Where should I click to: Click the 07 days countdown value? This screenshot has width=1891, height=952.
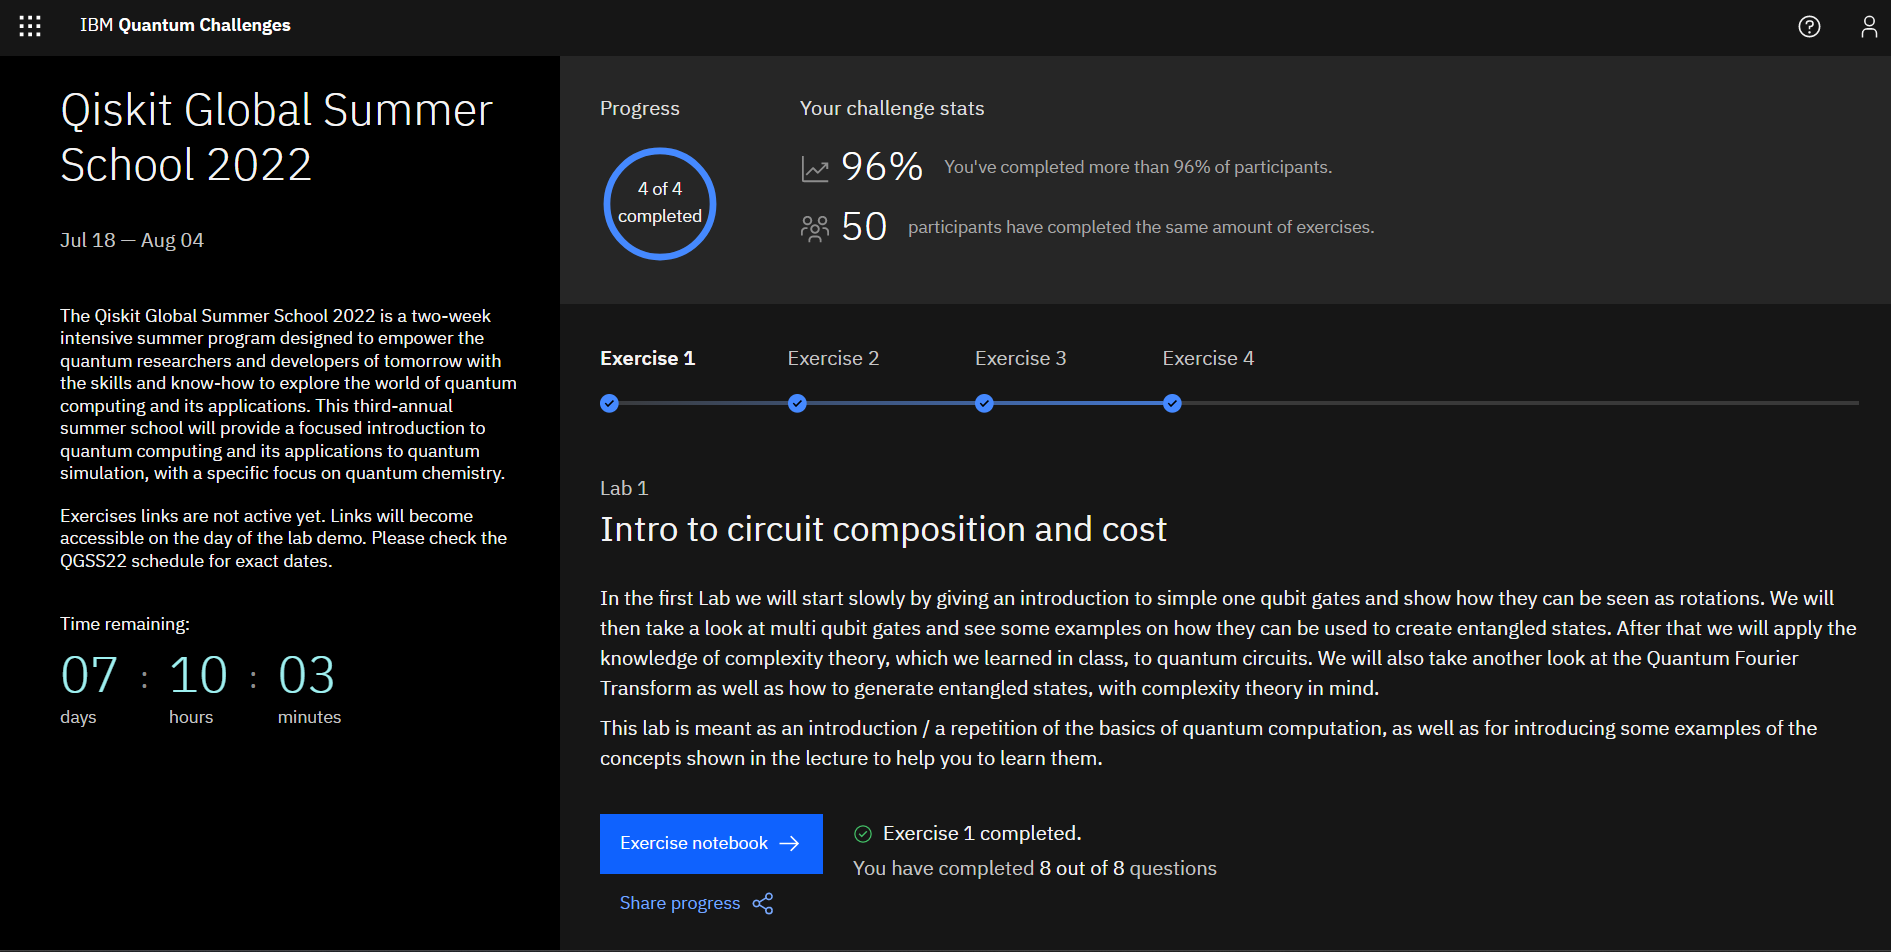click(89, 676)
